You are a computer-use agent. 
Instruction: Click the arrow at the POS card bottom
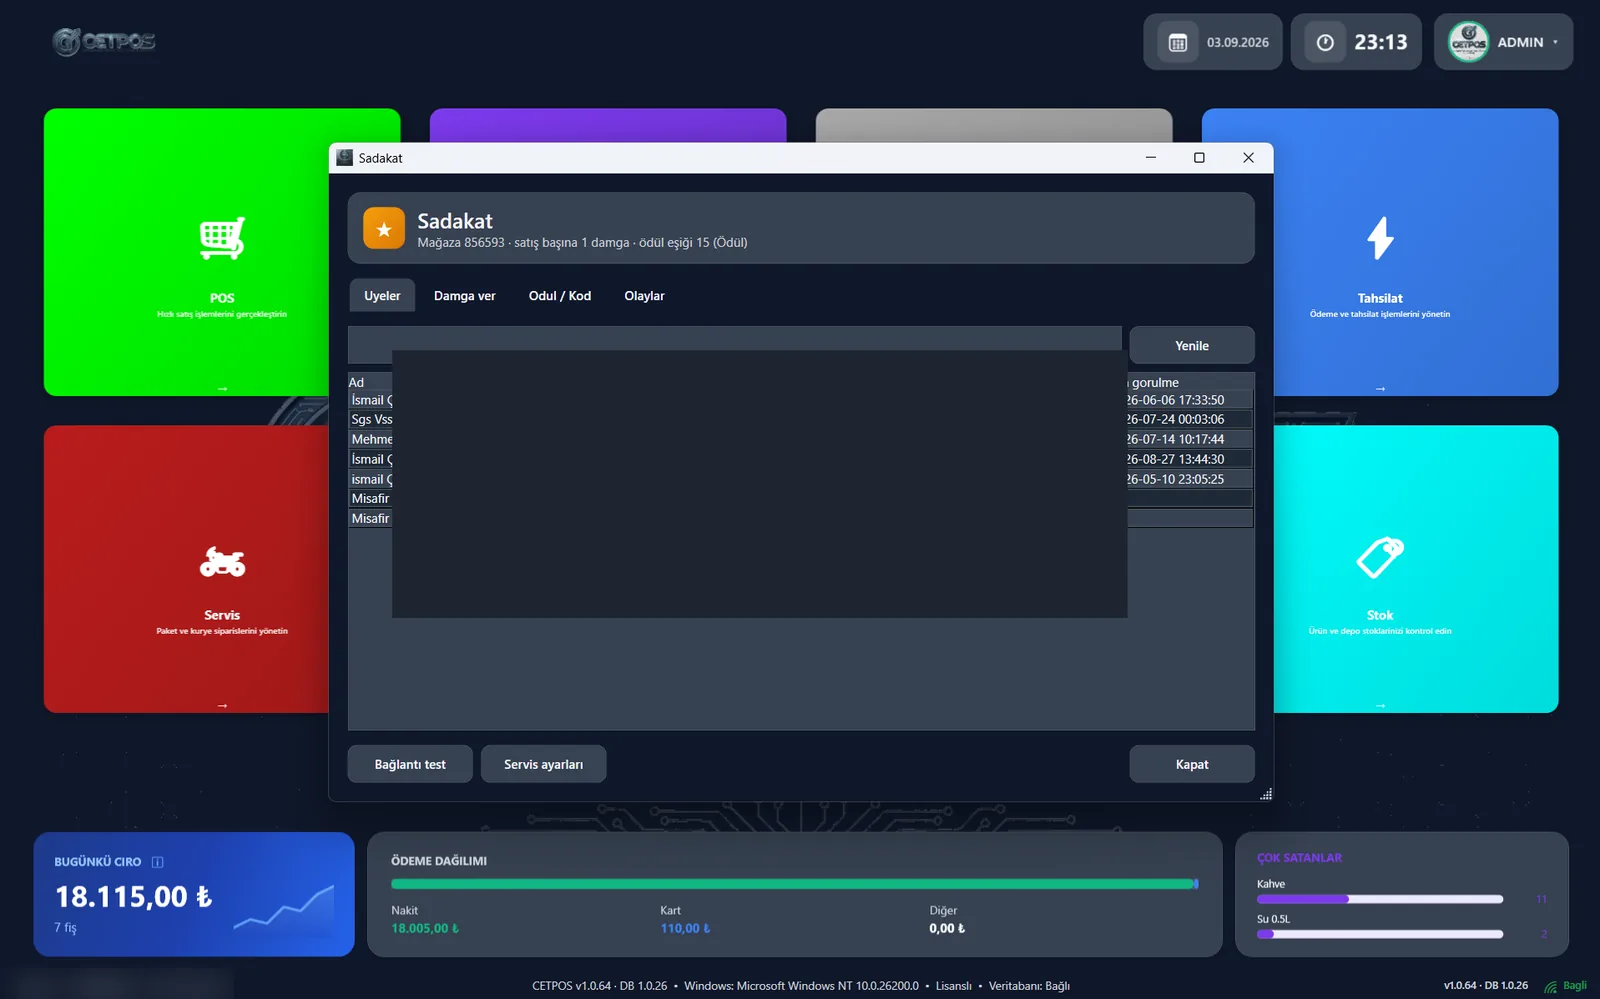(222, 388)
